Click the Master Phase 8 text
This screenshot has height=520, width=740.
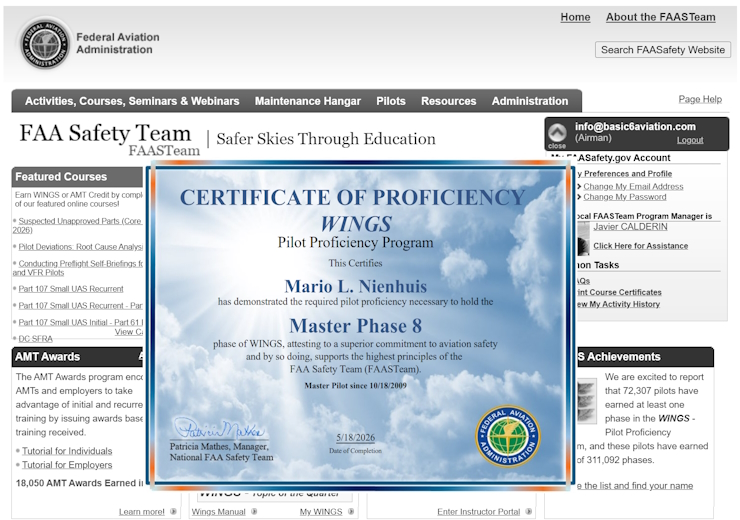tap(355, 326)
